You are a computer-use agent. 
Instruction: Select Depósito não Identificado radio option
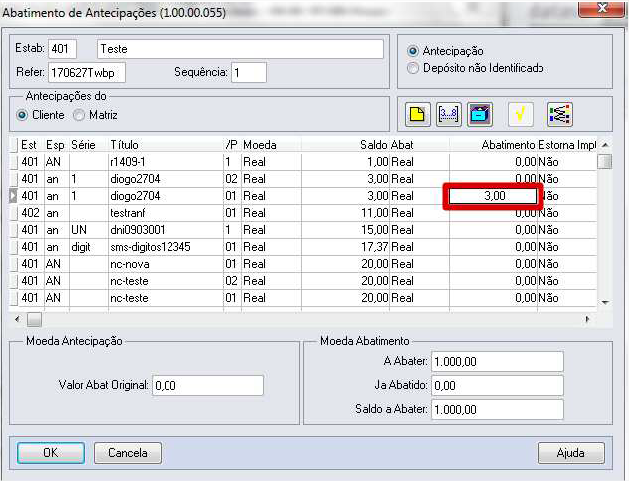click(412, 68)
